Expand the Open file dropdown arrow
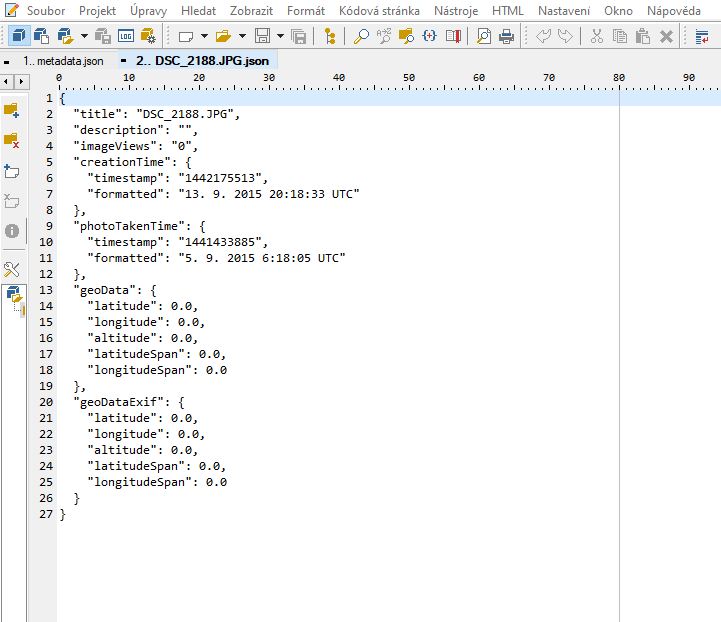This screenshot has width=721, height=622. click(x=242, y=37)
